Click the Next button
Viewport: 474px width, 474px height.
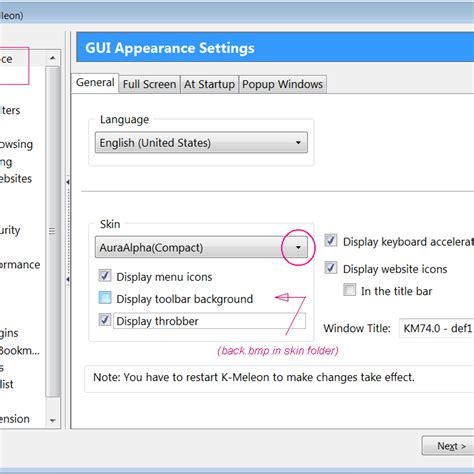[448, 446]
